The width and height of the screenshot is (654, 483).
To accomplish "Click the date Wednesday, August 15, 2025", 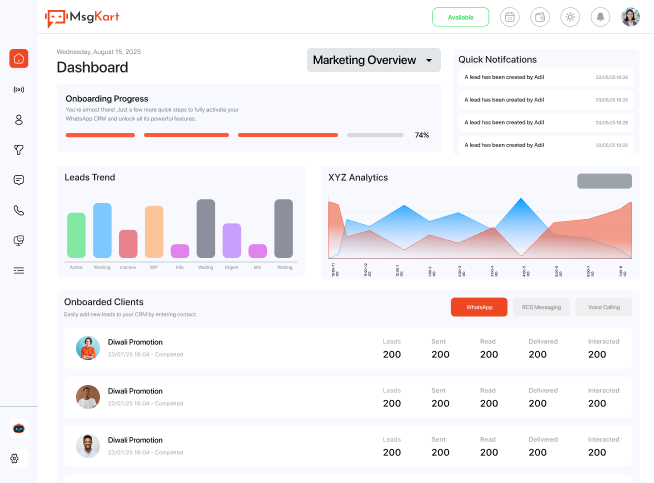I will 99,52.
